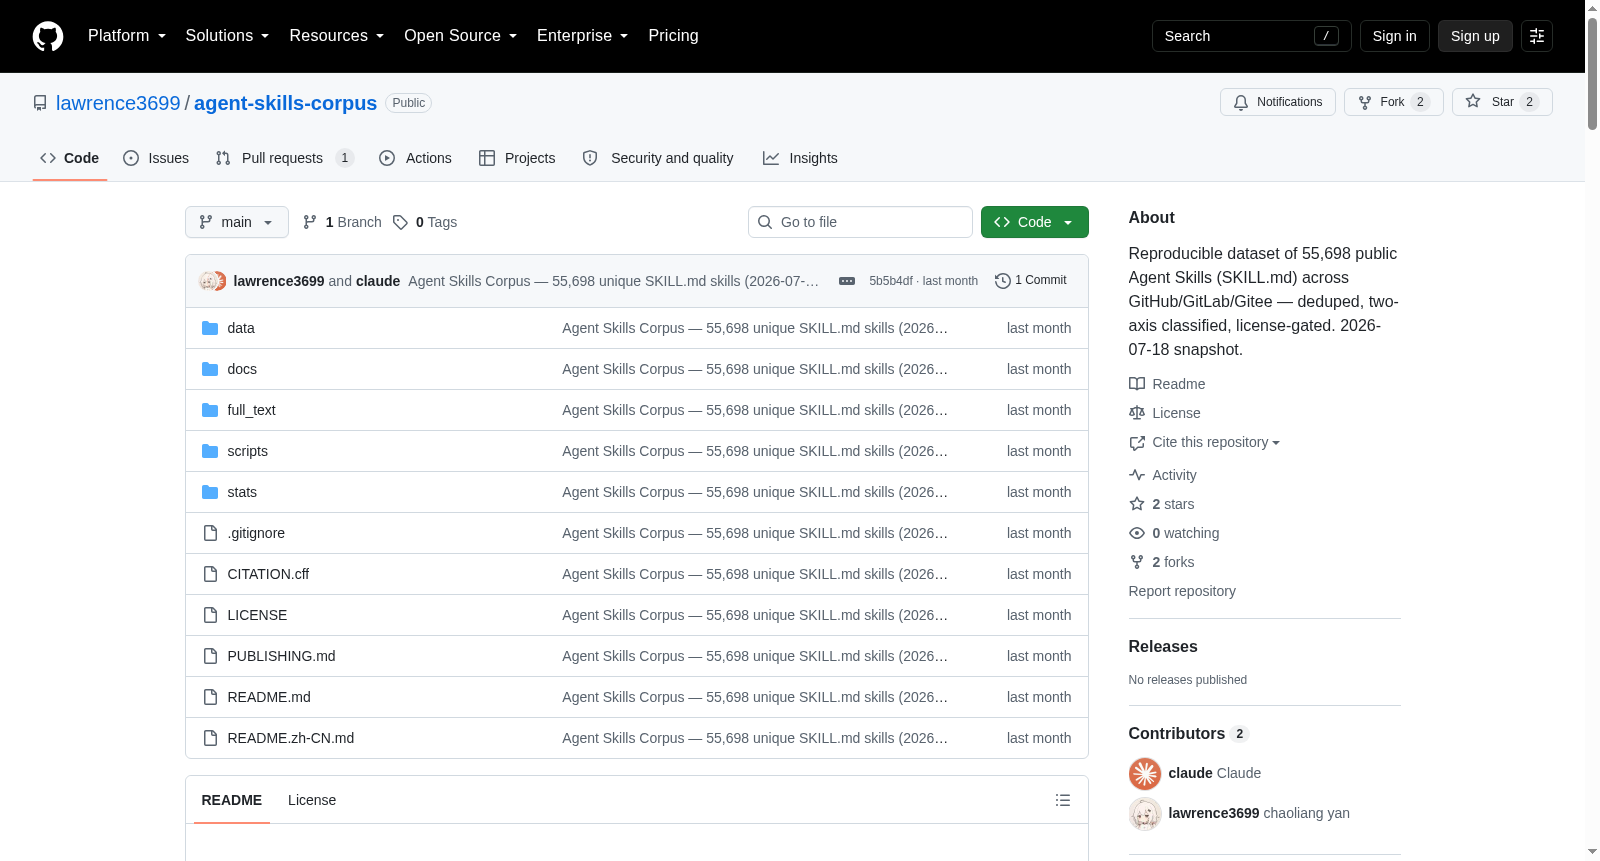
Task: Open Activity link in About sidebar
Action: point(1163,475)
